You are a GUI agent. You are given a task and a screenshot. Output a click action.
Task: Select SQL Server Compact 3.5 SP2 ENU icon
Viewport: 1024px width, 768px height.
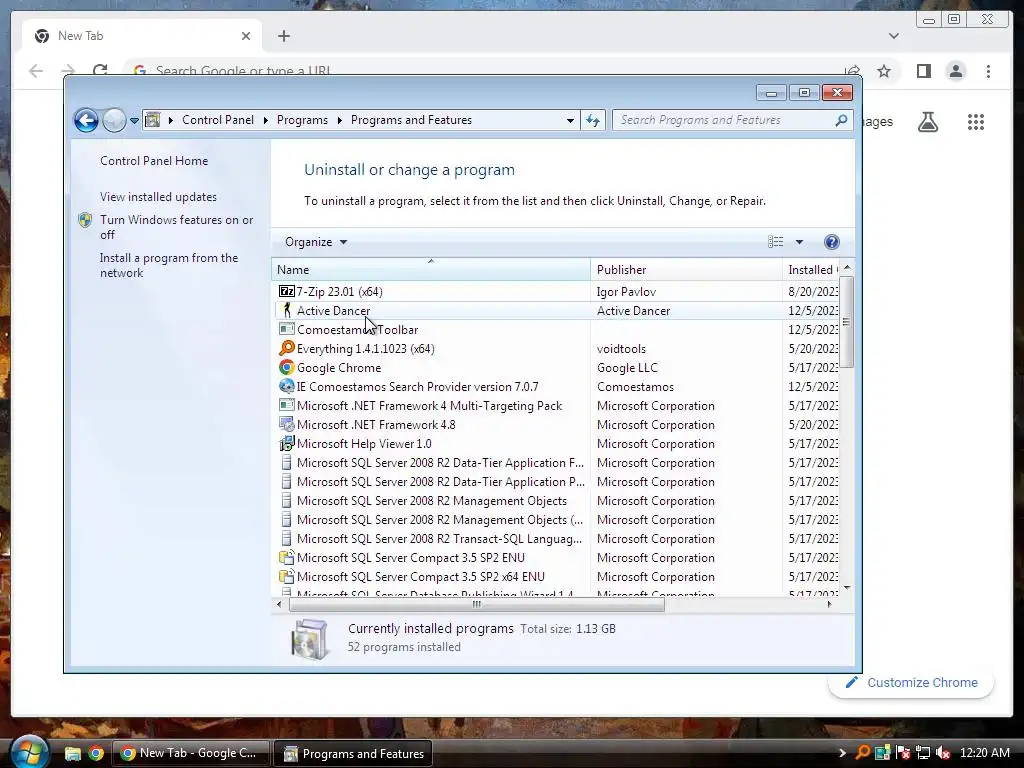tap(286, 558)
